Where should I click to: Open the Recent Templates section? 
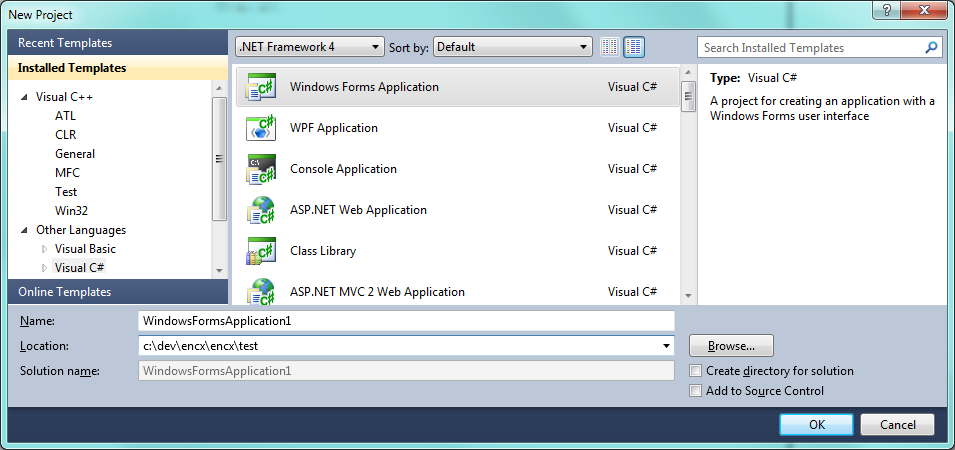[x=65, y=43]
